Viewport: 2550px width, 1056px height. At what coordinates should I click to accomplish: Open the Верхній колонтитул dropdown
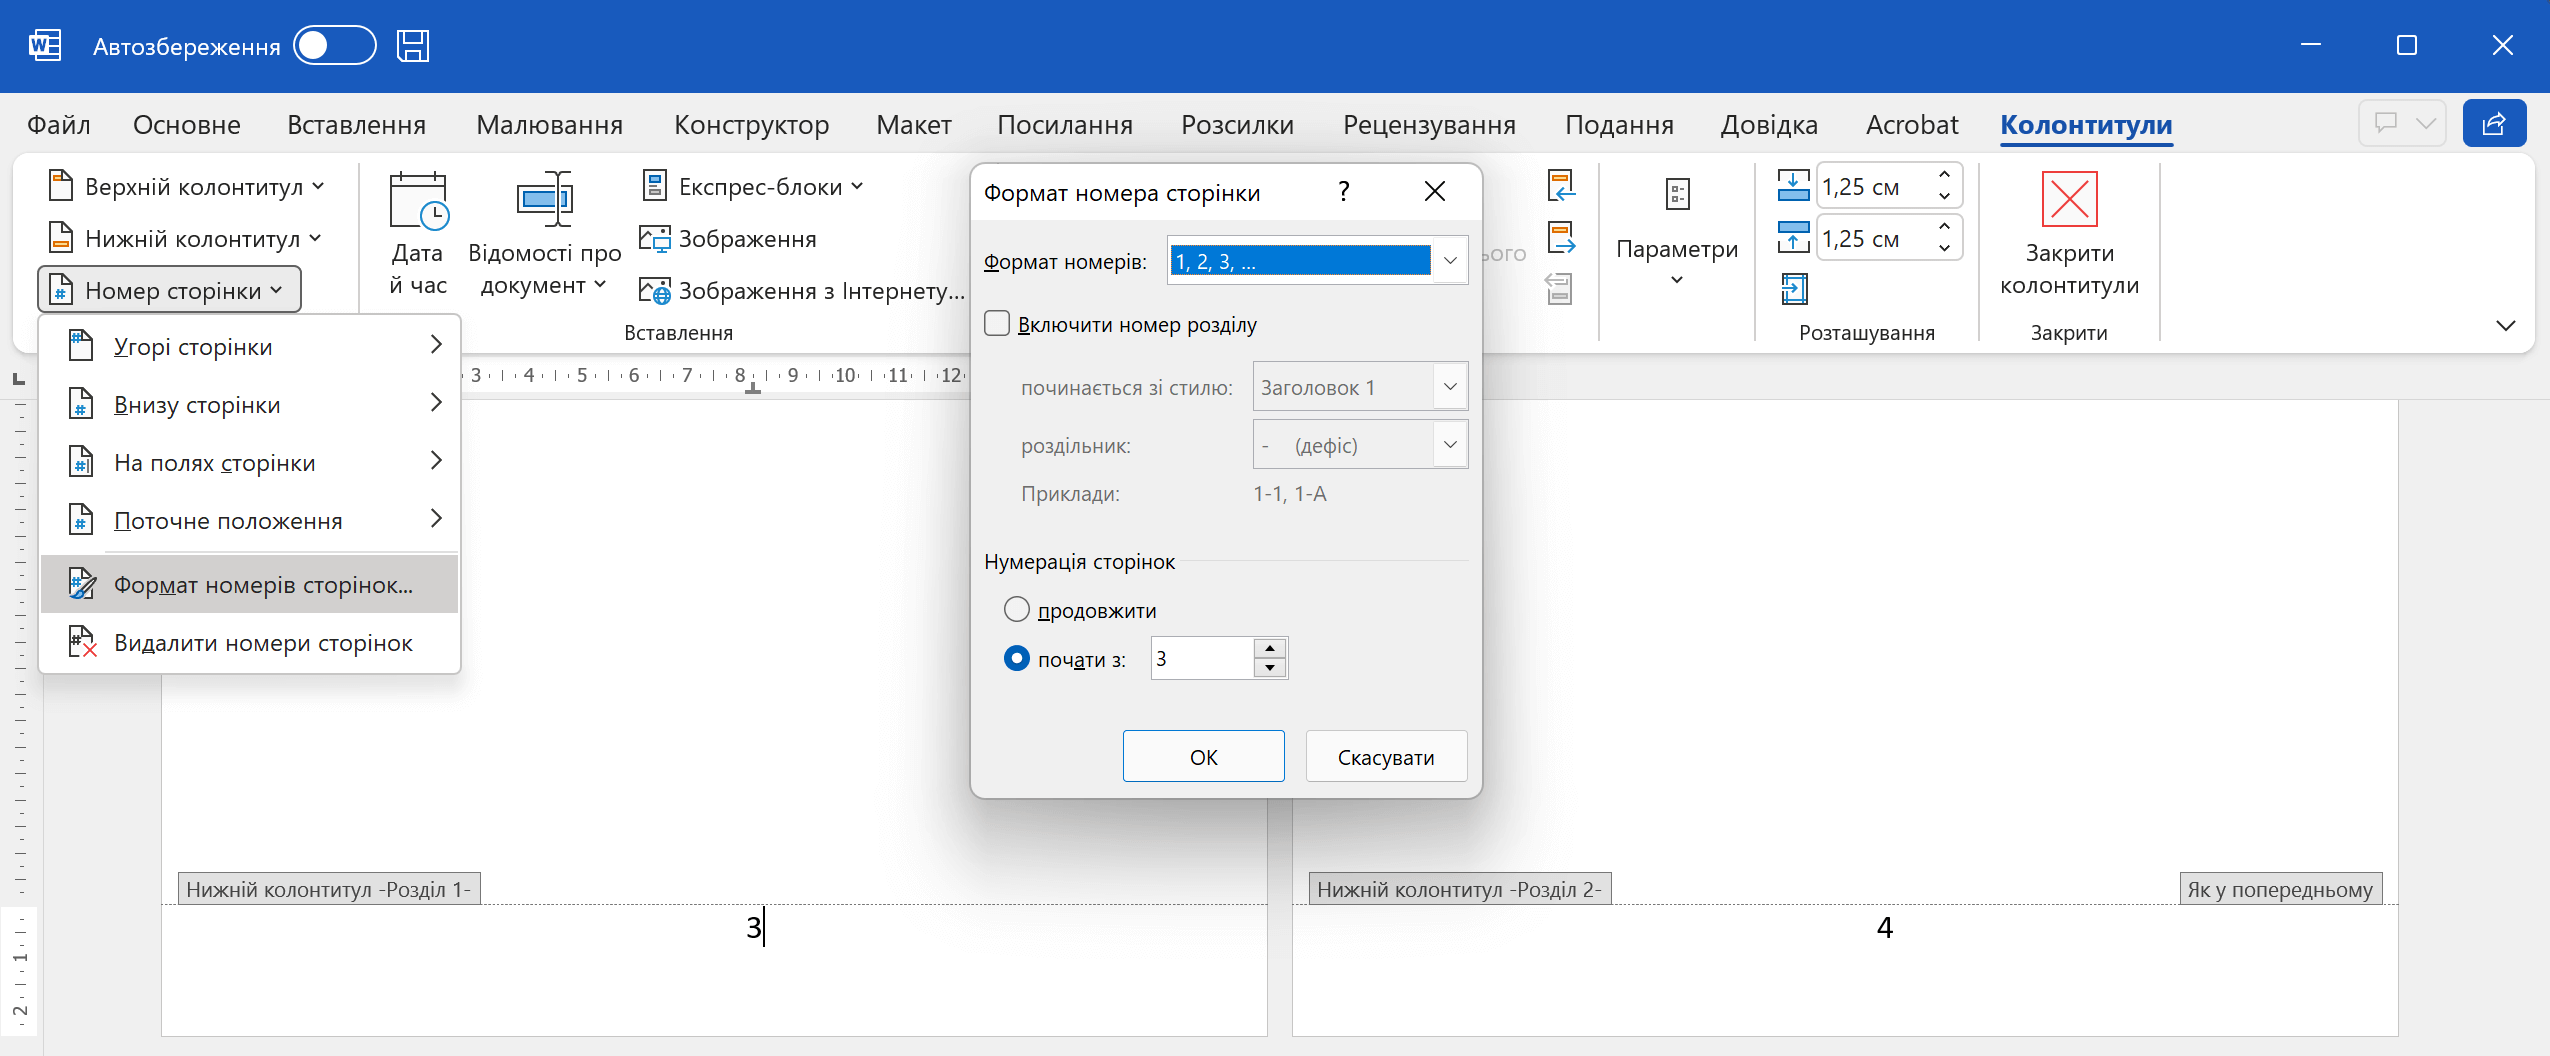pos(186,187)
